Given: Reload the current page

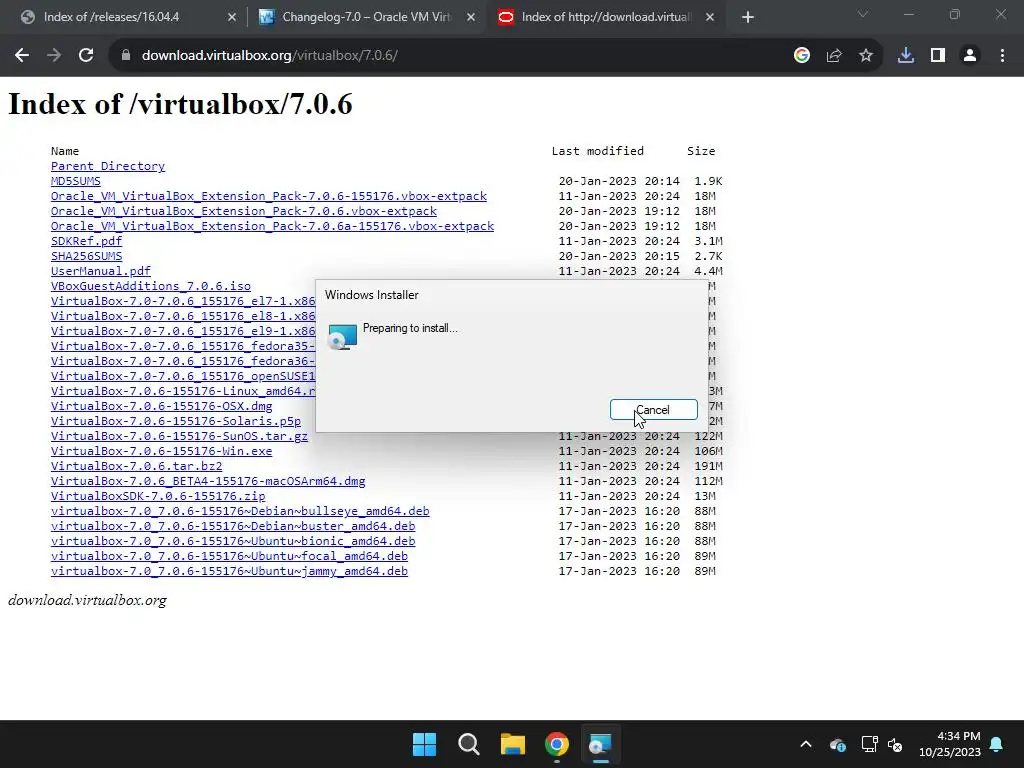Looking at the screenshot, I should pyautogui.click(x=86, y=56).
